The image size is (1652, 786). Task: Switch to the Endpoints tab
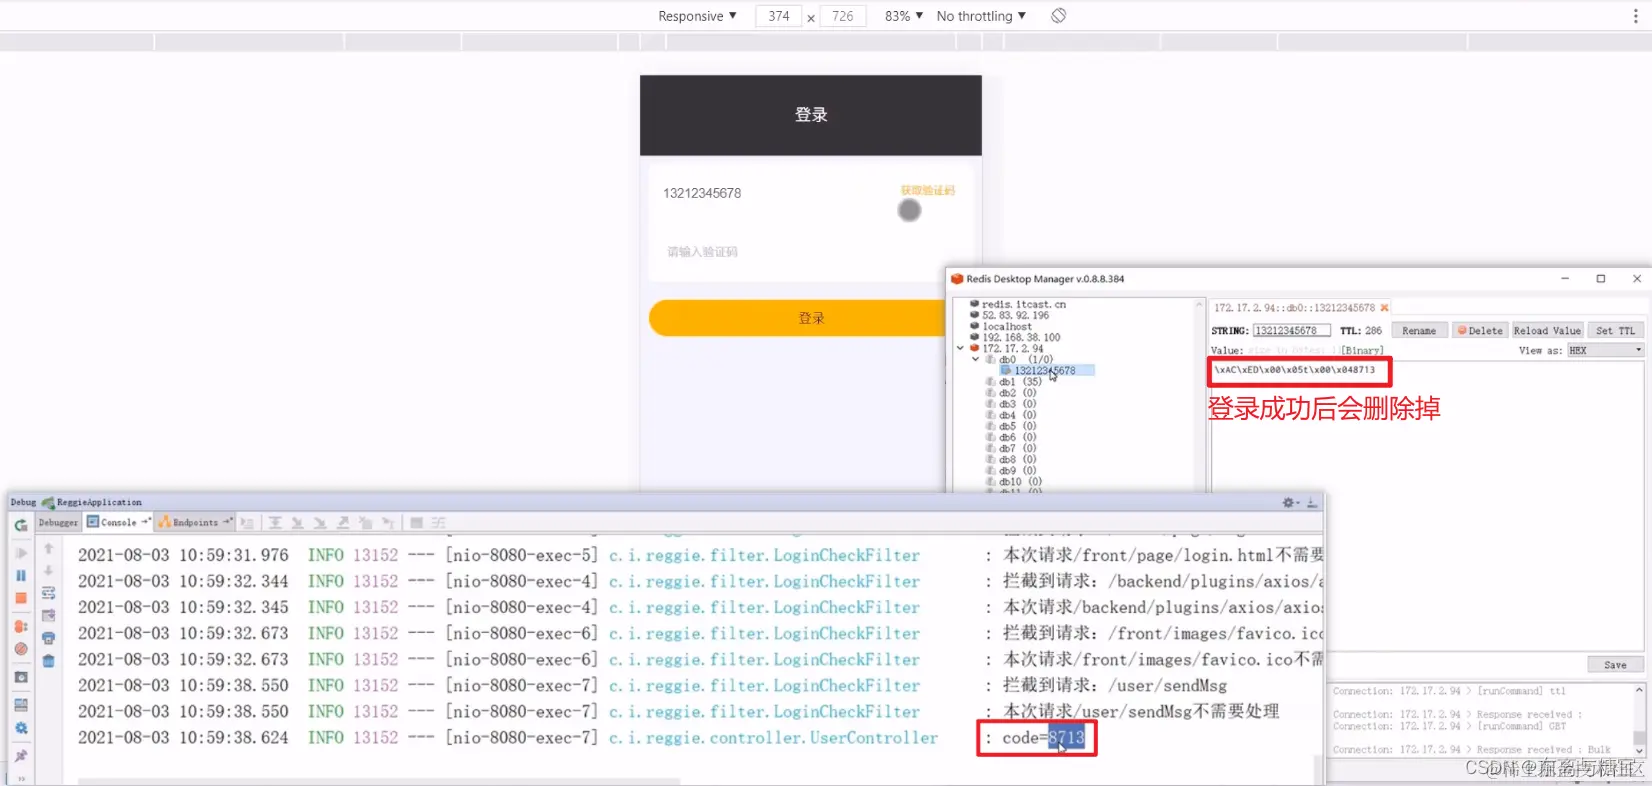195,523
